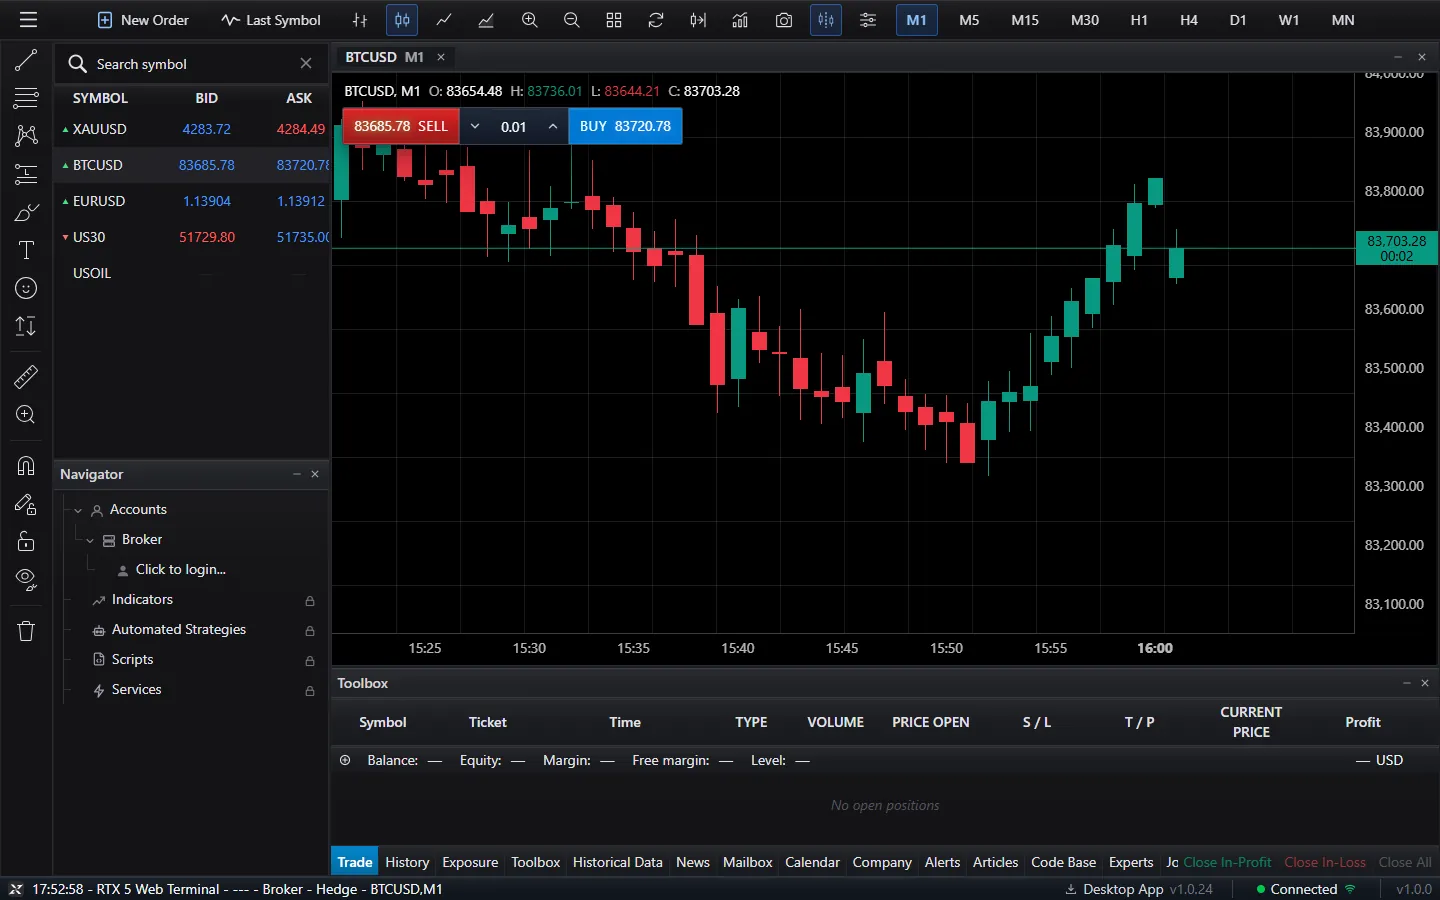Toggle the magnet snap tool
Screen dimensions: 1440x900
[x=26, y=465]
